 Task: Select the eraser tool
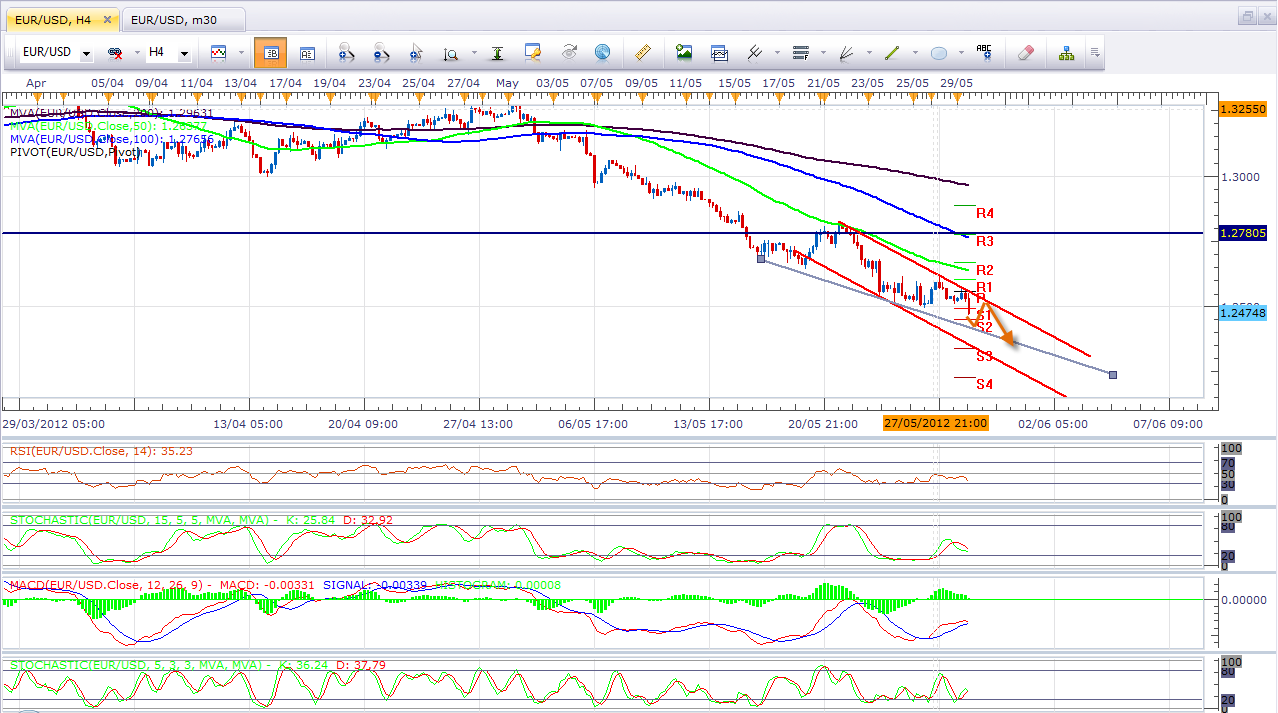(1025, 52)
